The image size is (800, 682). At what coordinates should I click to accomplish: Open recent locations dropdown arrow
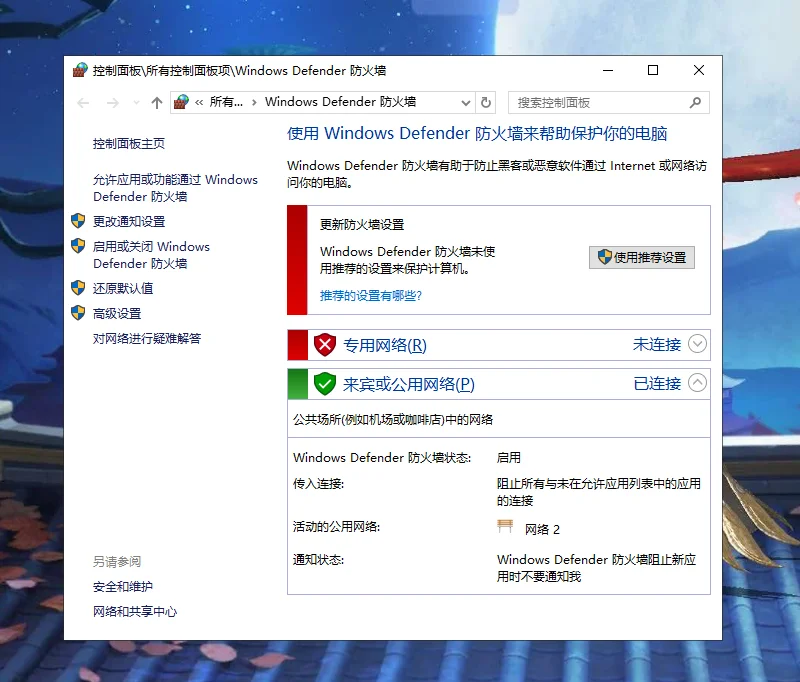[136, 103]
